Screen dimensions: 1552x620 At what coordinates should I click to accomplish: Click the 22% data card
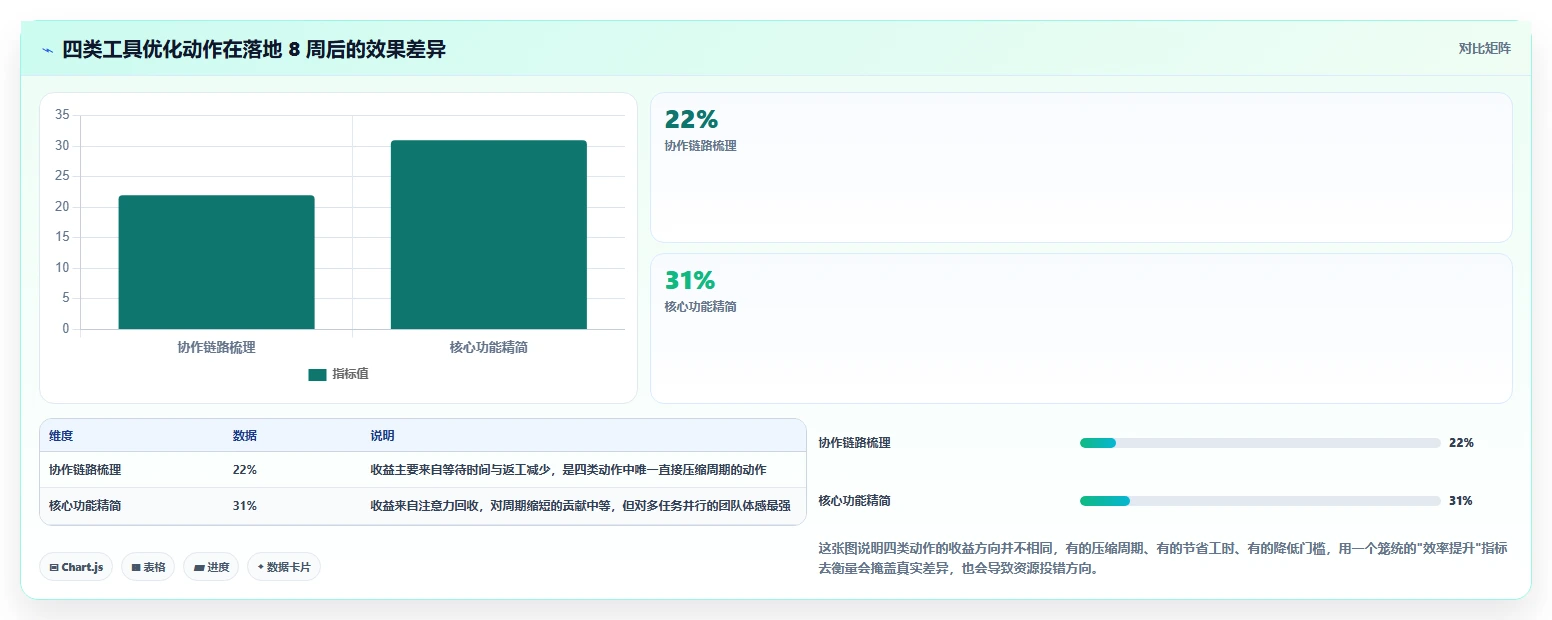click(1081, 167)
